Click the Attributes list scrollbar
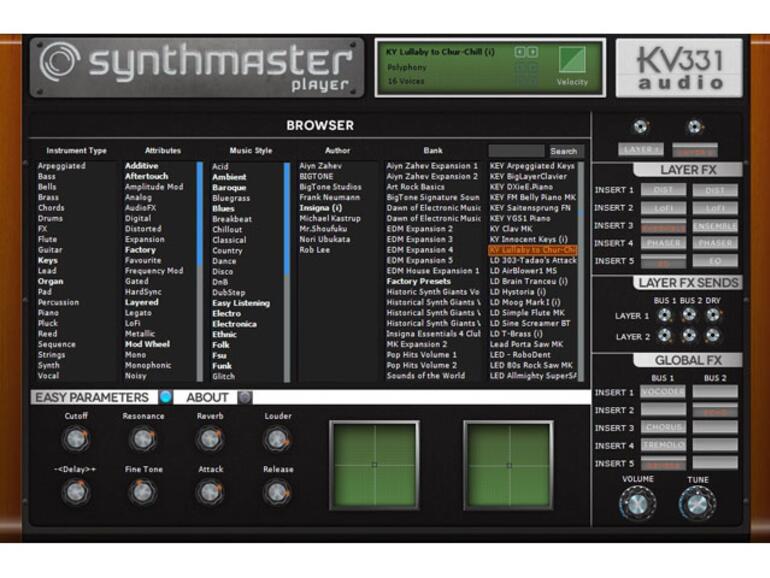The width and height of the screenshot is (770, 578). coord(199,272)
